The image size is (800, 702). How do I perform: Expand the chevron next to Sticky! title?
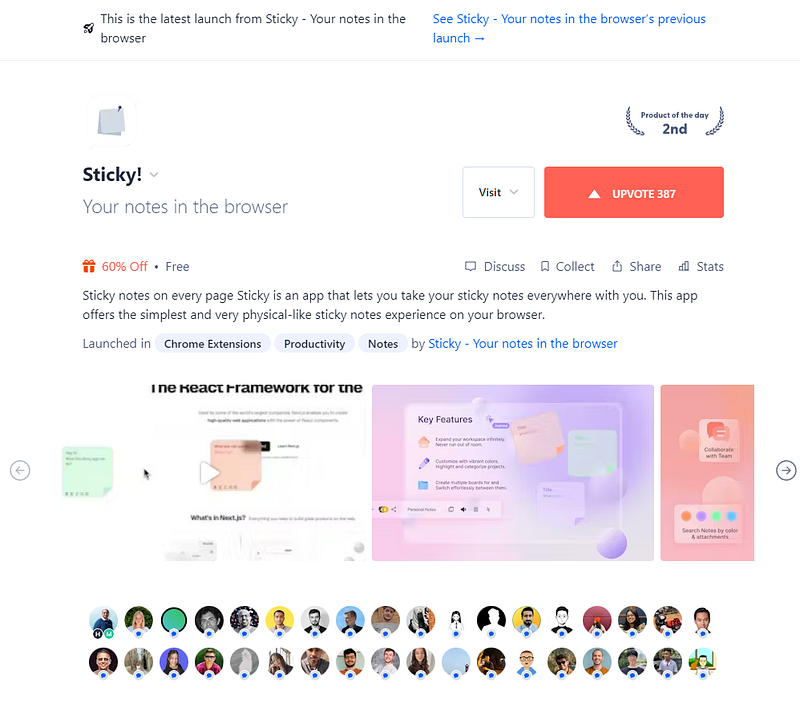click(154, 175)
